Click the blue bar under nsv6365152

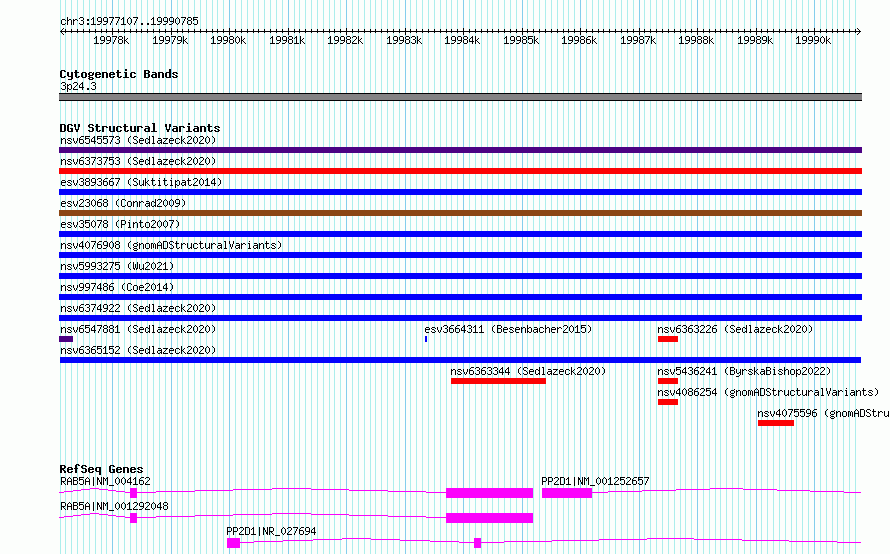(x=460, y=360)
